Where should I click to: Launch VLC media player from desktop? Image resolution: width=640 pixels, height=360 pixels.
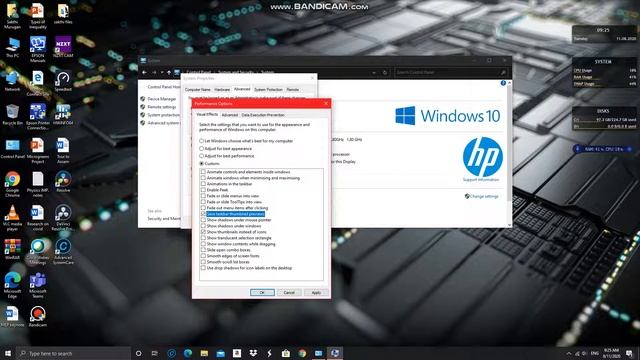coord(12,218)
